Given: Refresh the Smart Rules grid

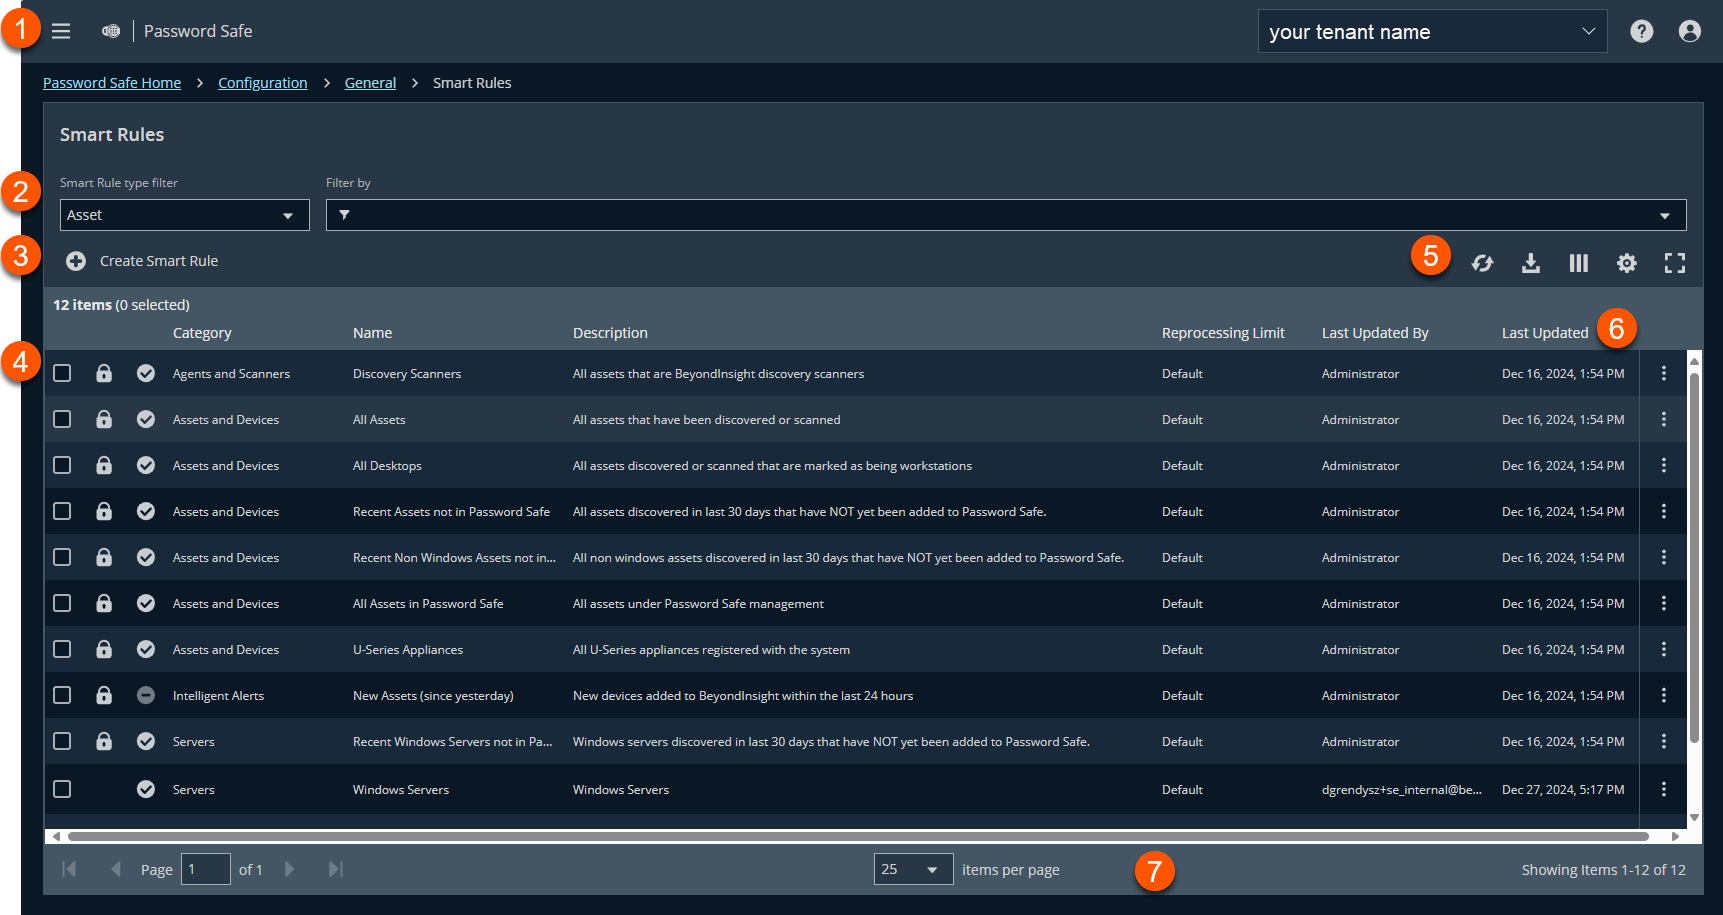Looking at the screenshot, I should pos(1482,263).
